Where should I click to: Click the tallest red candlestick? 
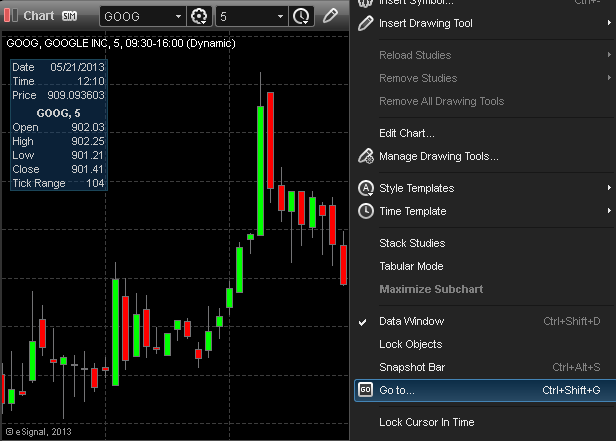pyautogui.click(x=270, y=141)
